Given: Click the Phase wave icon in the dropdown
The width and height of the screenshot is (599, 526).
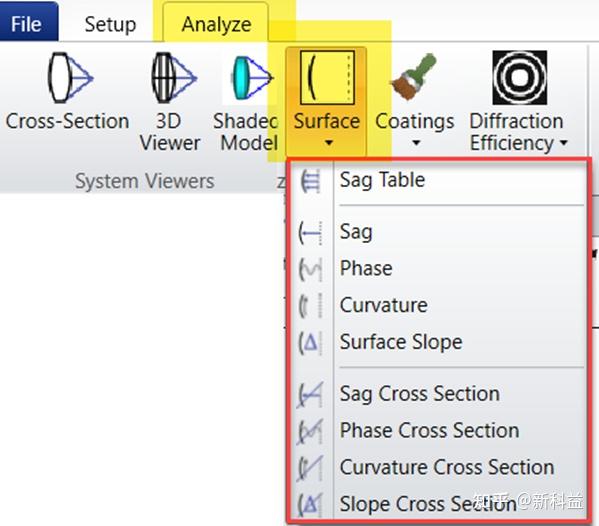Looking at the screenshot, I should click(x=311, y=269).
